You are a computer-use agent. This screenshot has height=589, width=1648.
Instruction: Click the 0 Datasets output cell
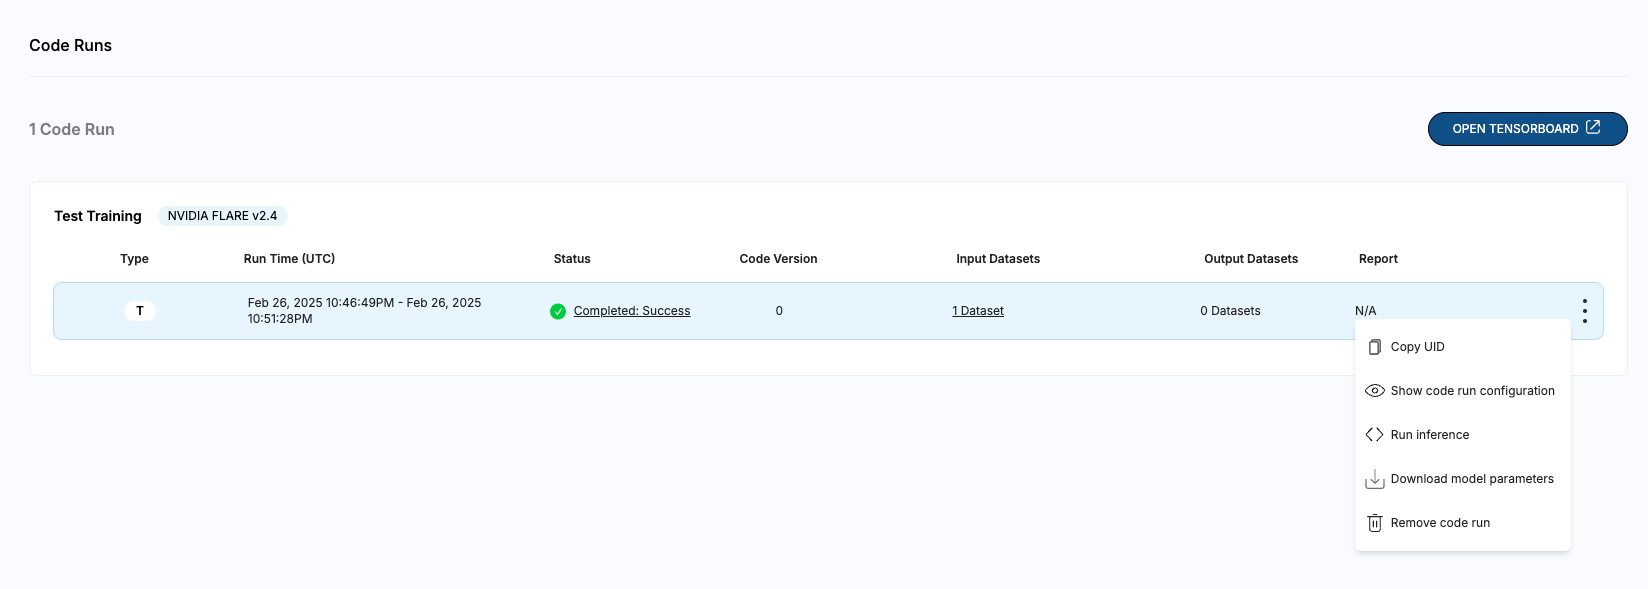pos(1230,311)
